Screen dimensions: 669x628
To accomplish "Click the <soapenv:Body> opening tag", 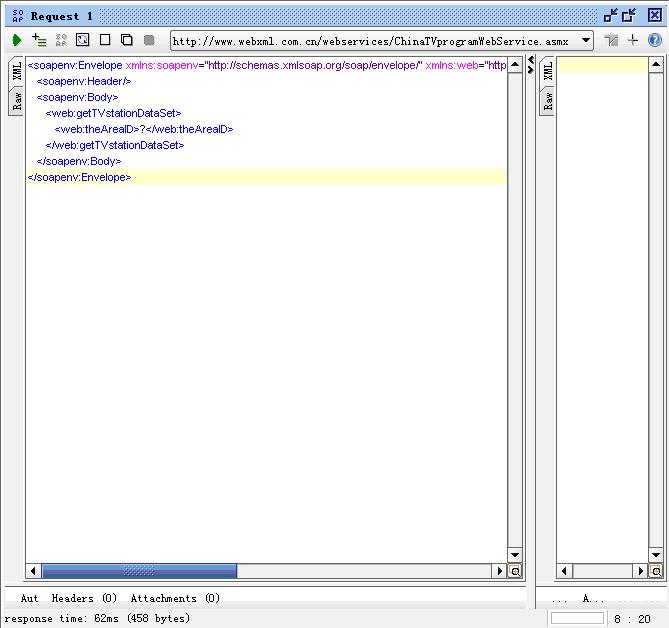I will coord(77,97).
